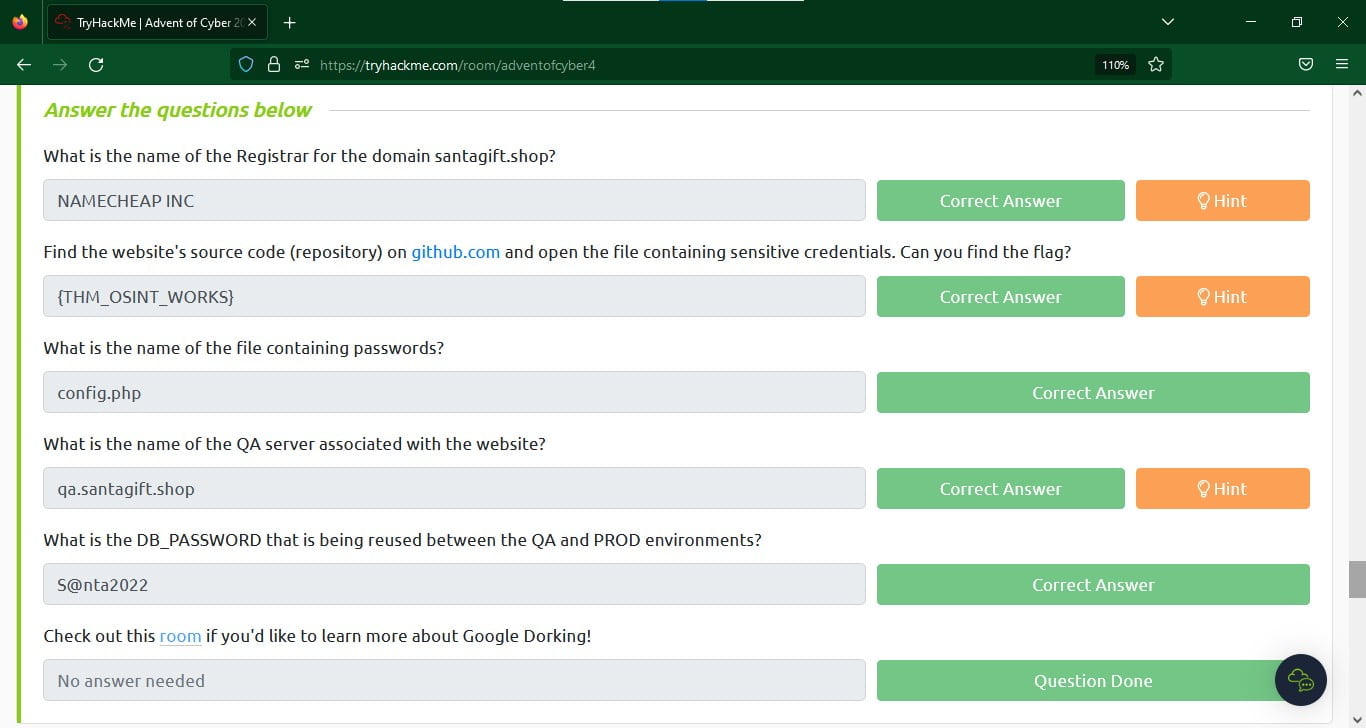Click the Firefox logo icon
Screen dimensions: 1366x728
point(20,22)
